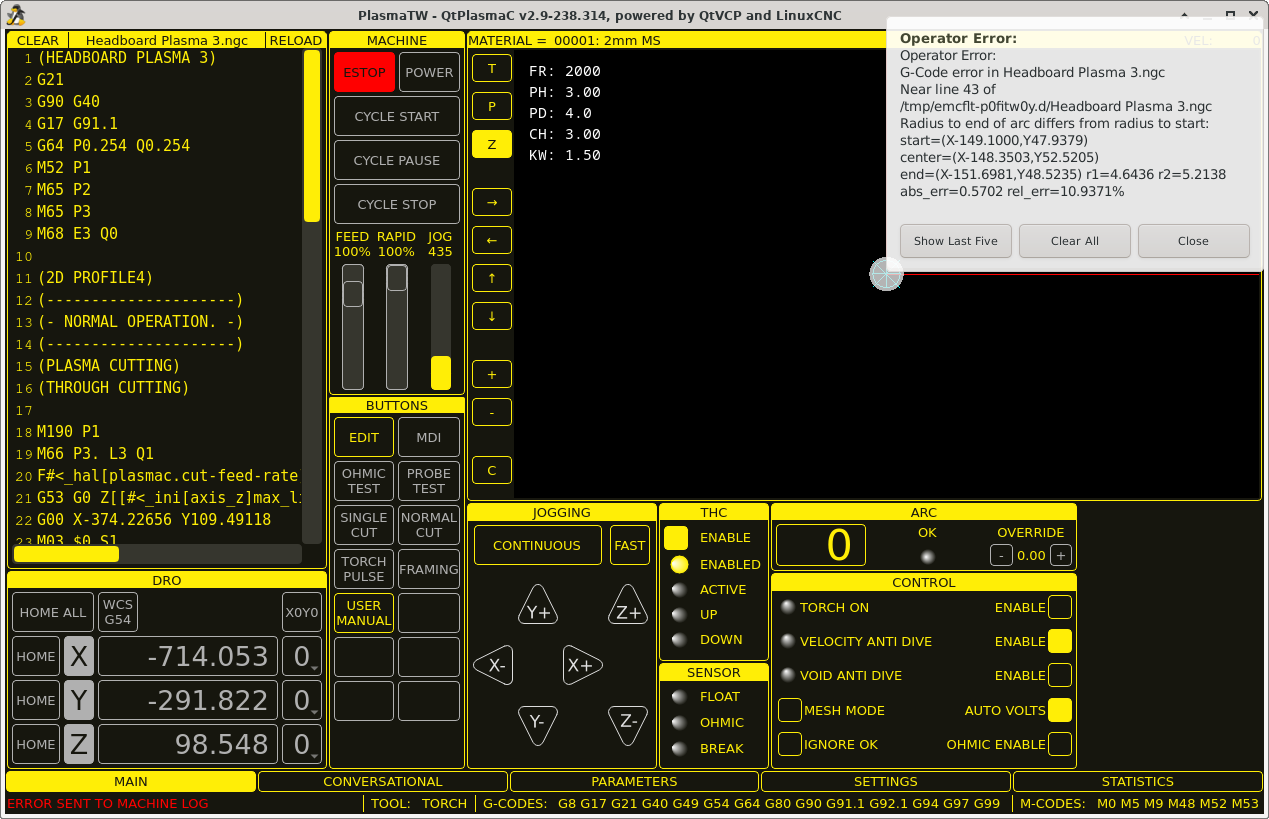Pan preview down with the down arrow

(x=492, y=316)
